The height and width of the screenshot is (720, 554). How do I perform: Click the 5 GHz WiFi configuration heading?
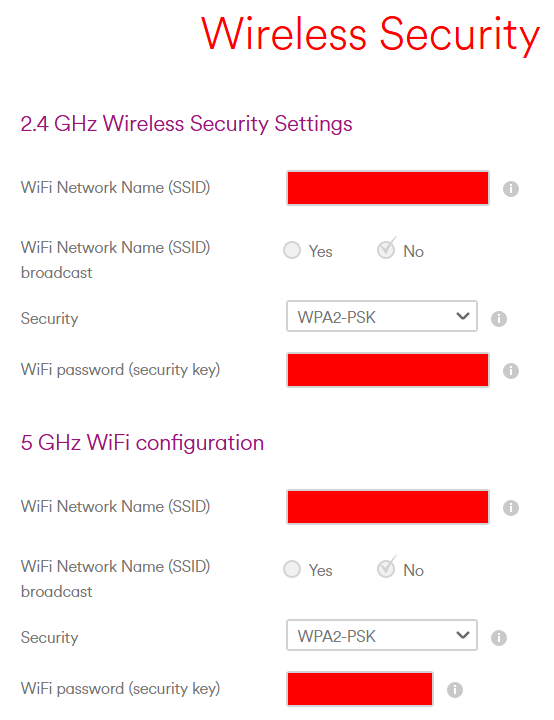142,443
